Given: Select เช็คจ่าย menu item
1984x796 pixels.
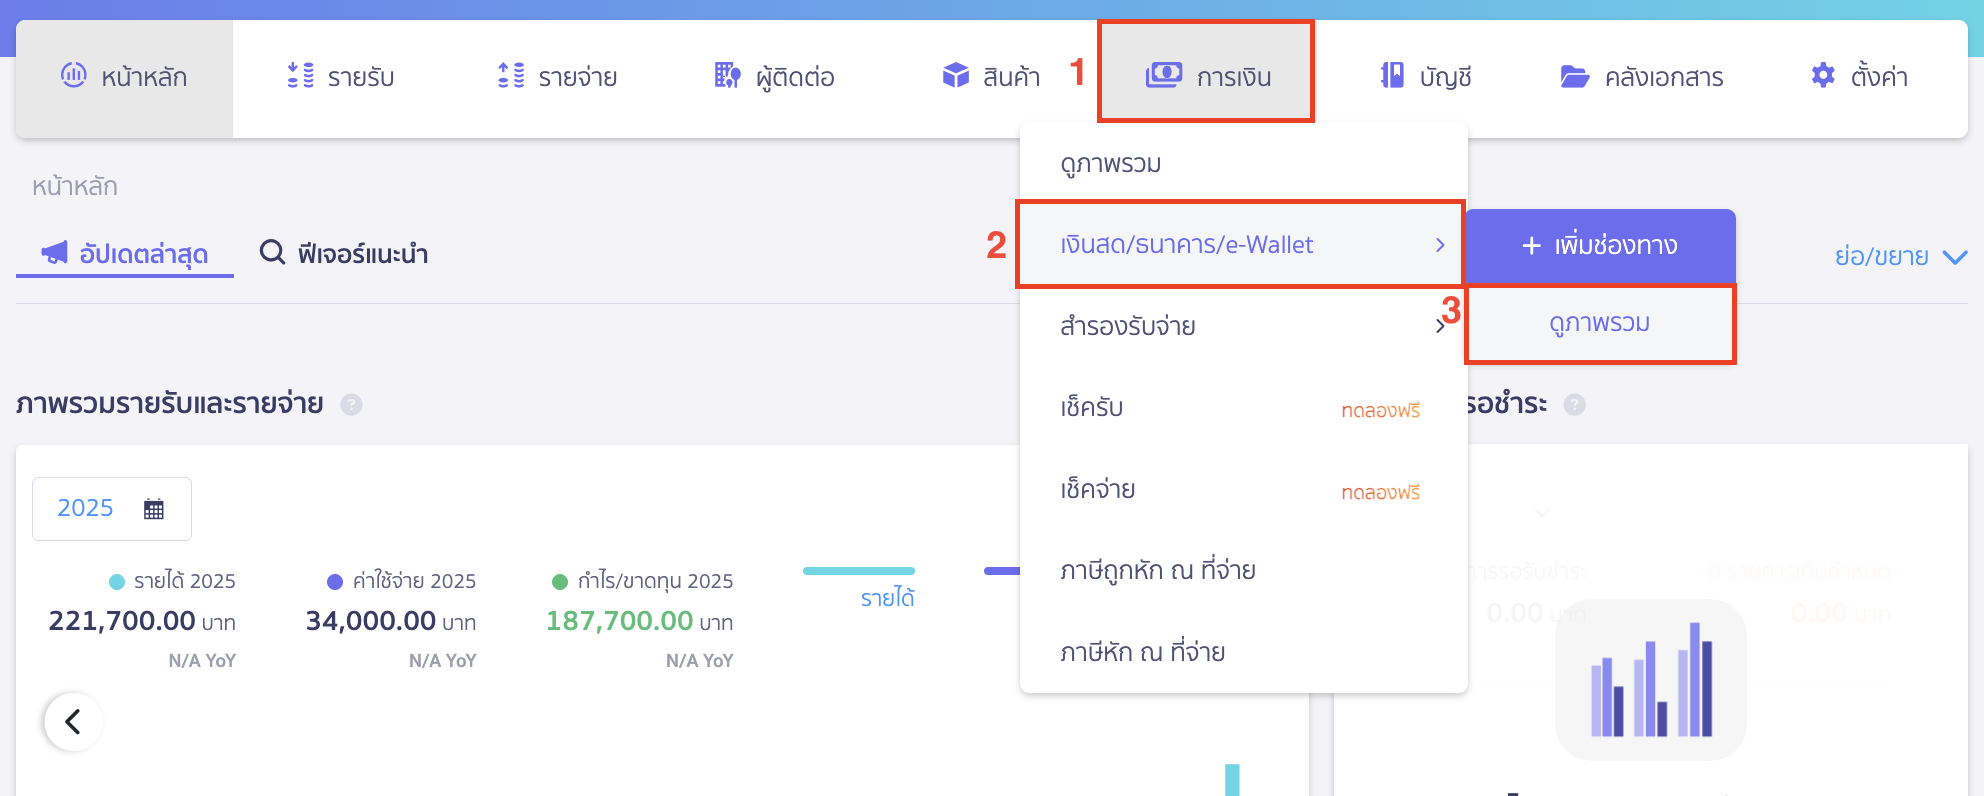Looking at the screenshot, I should [1244, 490].
